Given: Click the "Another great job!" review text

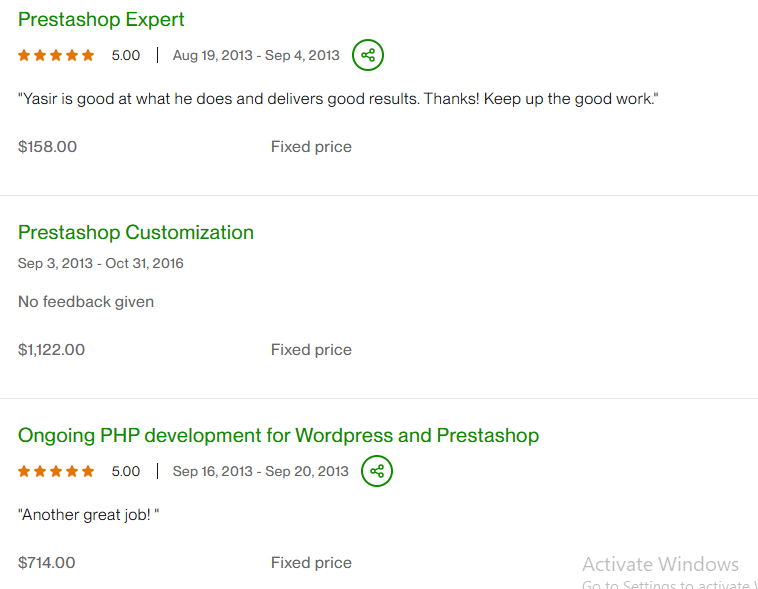Looking at the screenshot, I should 89,515.
